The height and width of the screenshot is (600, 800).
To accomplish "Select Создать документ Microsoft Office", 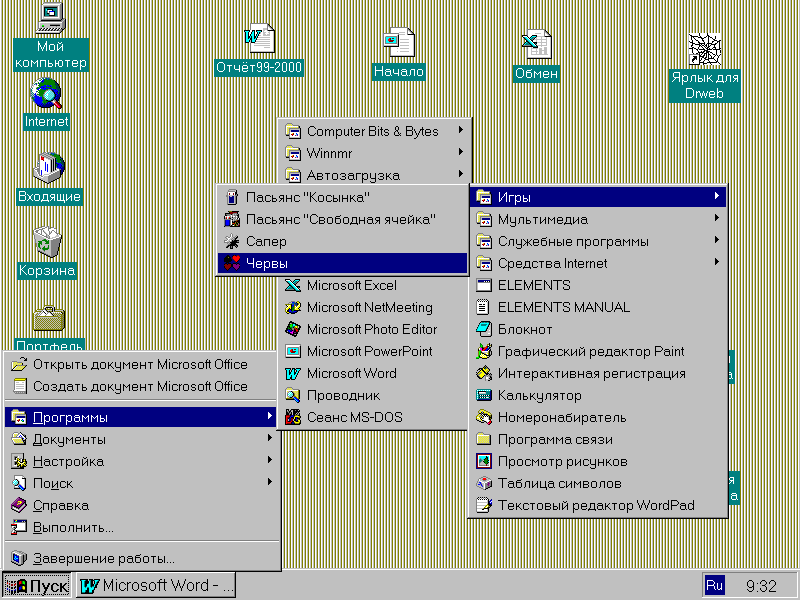I will [142, 386].
